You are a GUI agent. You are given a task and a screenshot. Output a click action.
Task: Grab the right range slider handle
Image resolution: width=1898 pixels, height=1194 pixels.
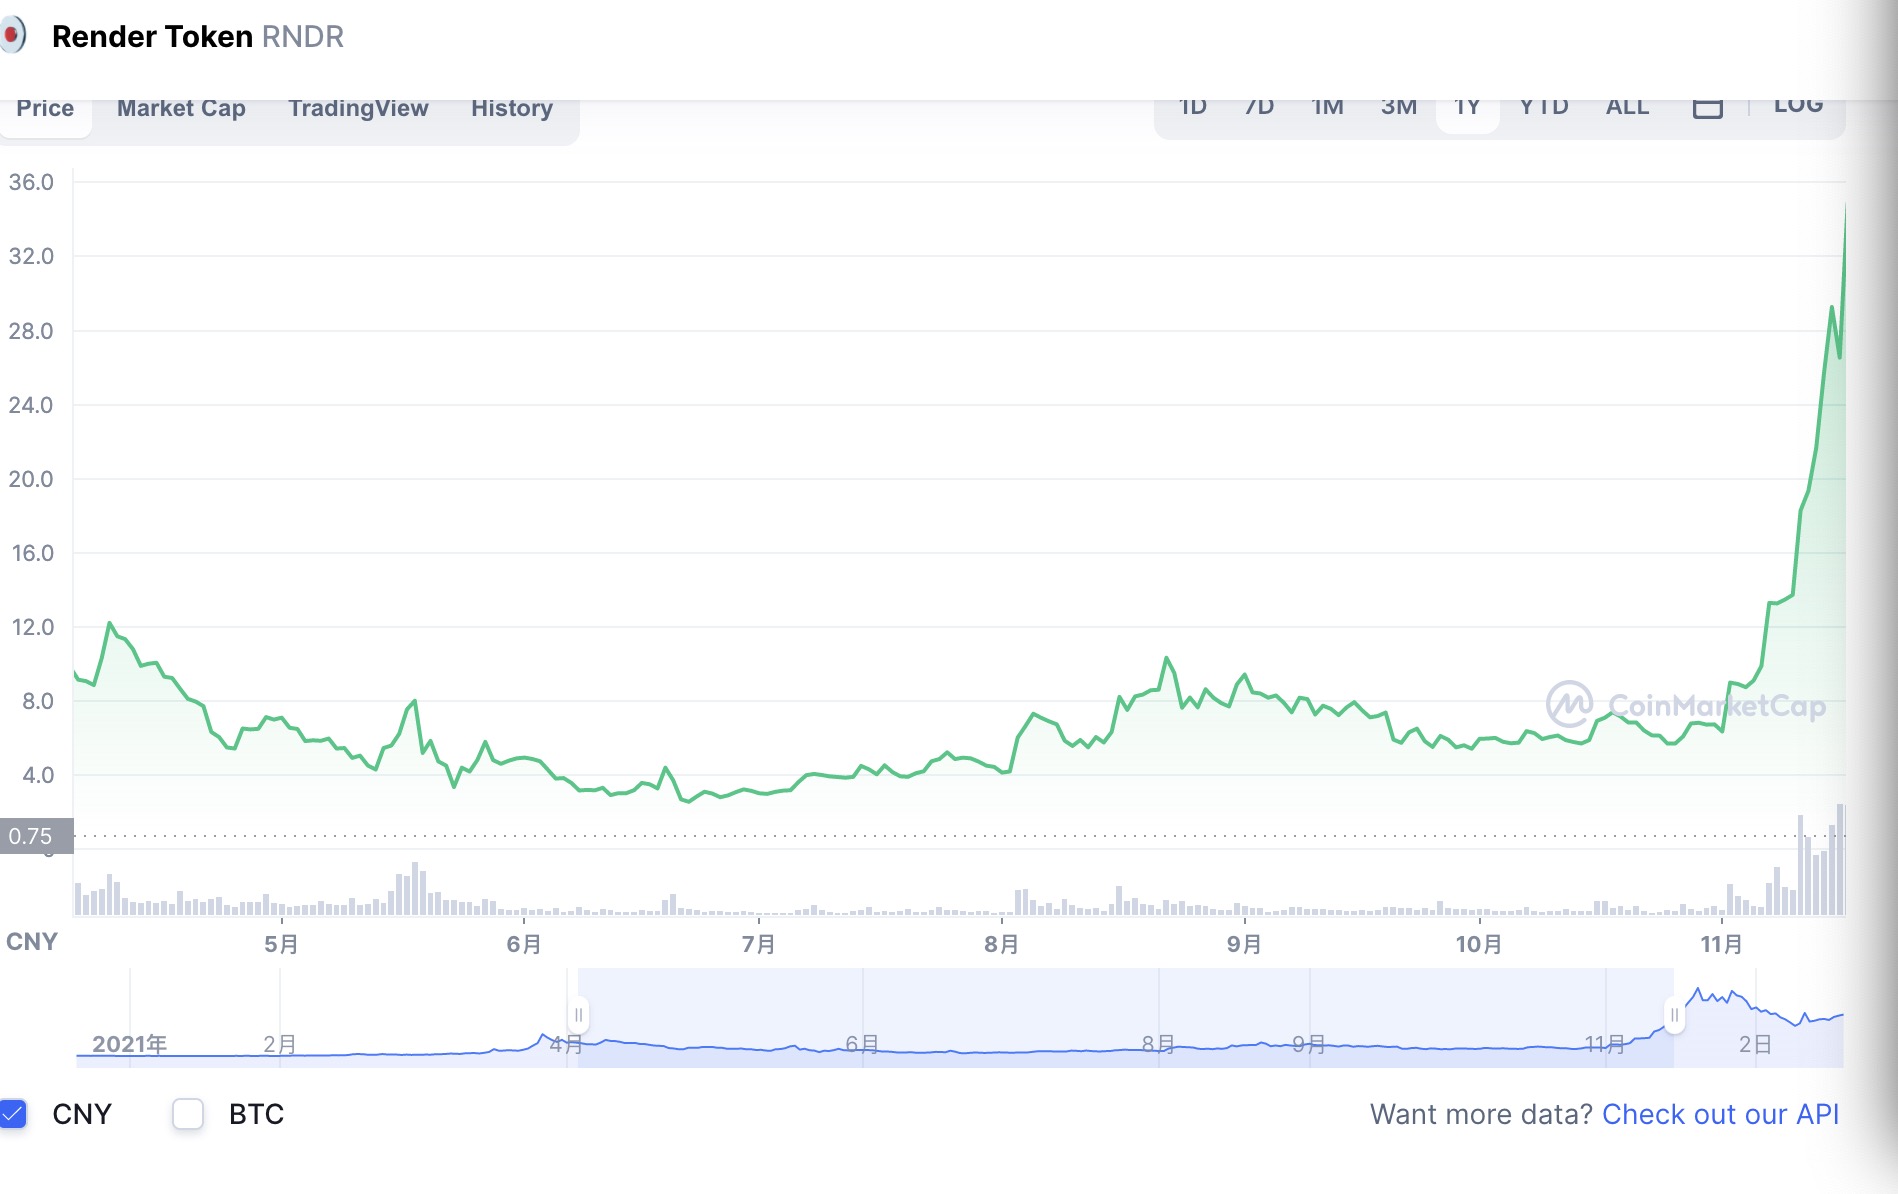point(1674,1015)
